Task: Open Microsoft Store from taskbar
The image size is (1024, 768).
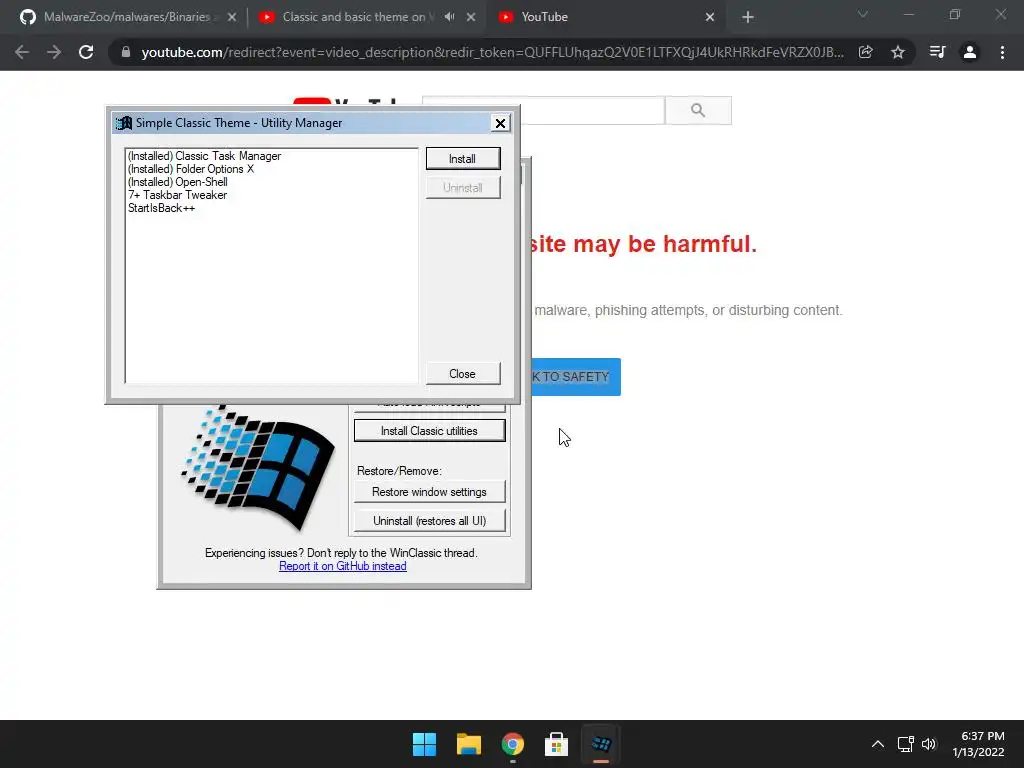Action: (556, 744)
